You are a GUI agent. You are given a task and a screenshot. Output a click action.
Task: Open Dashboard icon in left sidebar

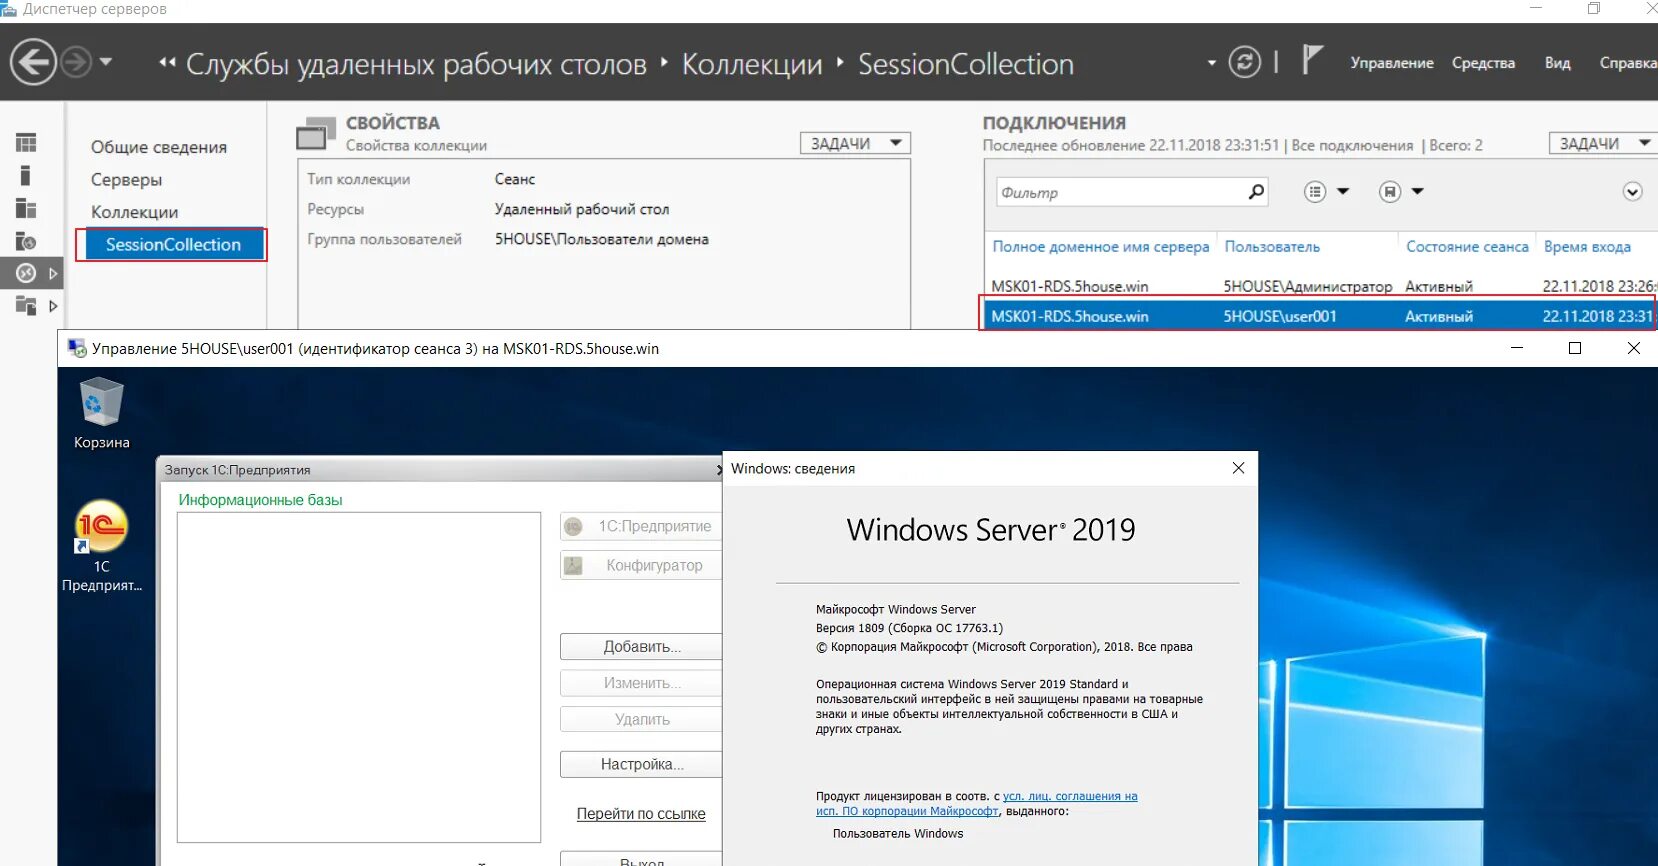click(x=26, y=142)
